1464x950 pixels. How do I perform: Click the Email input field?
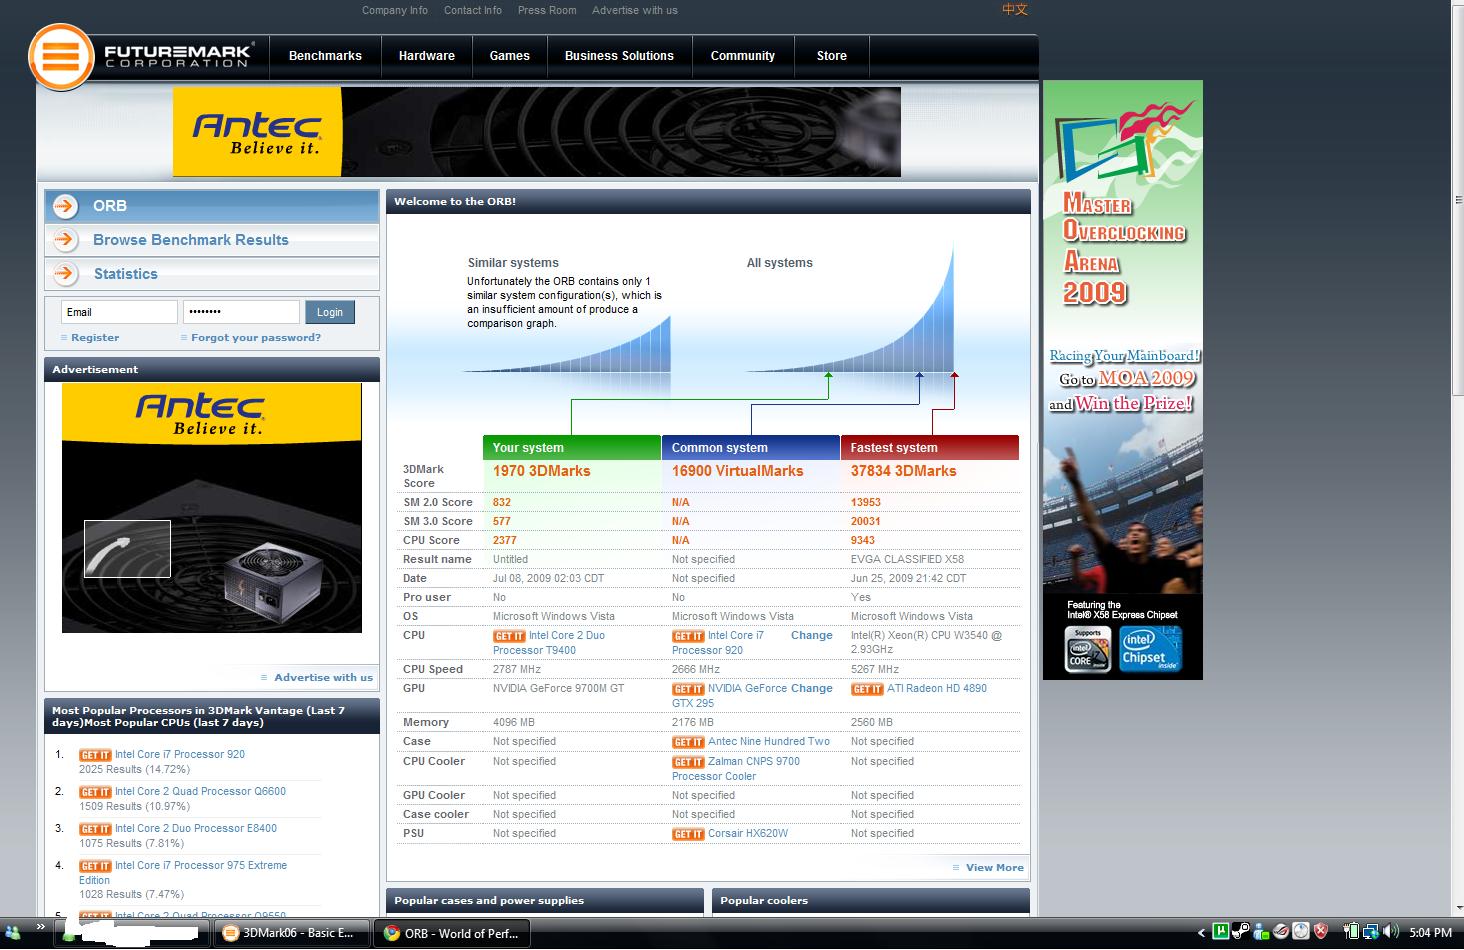119,312
